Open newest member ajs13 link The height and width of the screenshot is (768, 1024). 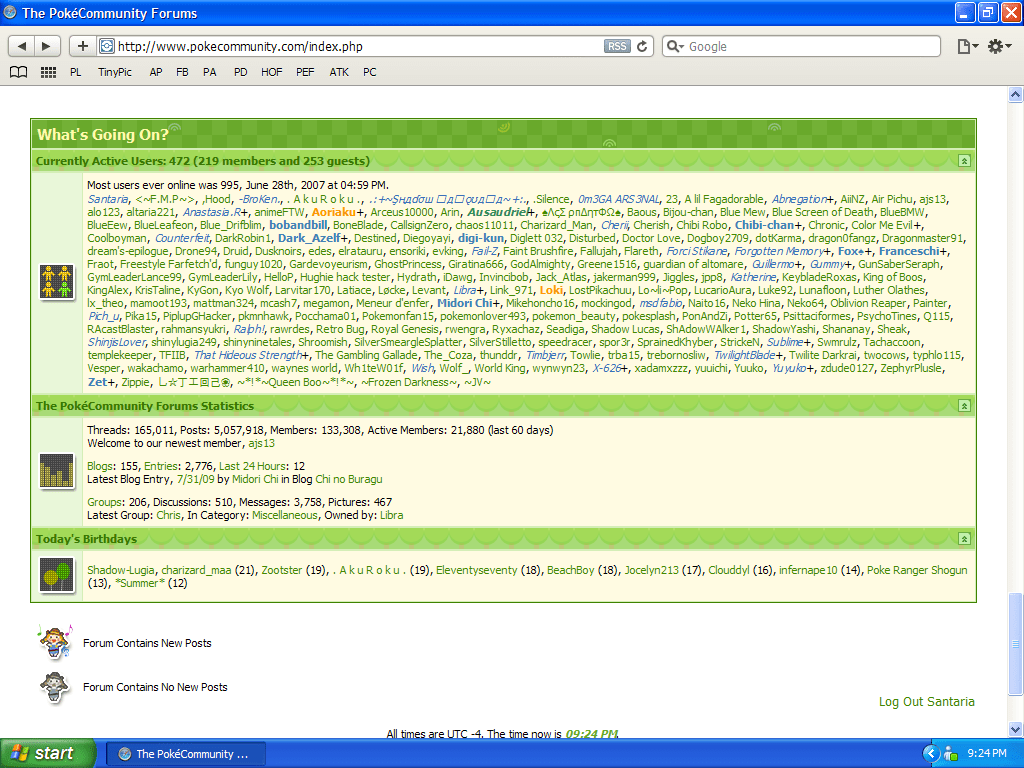tap(262, 443)
